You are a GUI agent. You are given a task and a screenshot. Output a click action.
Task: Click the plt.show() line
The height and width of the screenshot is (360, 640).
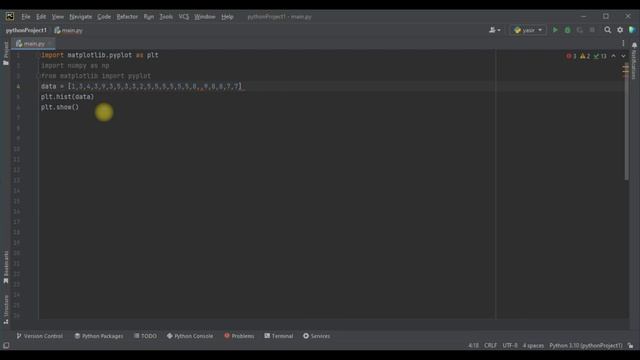60,107
